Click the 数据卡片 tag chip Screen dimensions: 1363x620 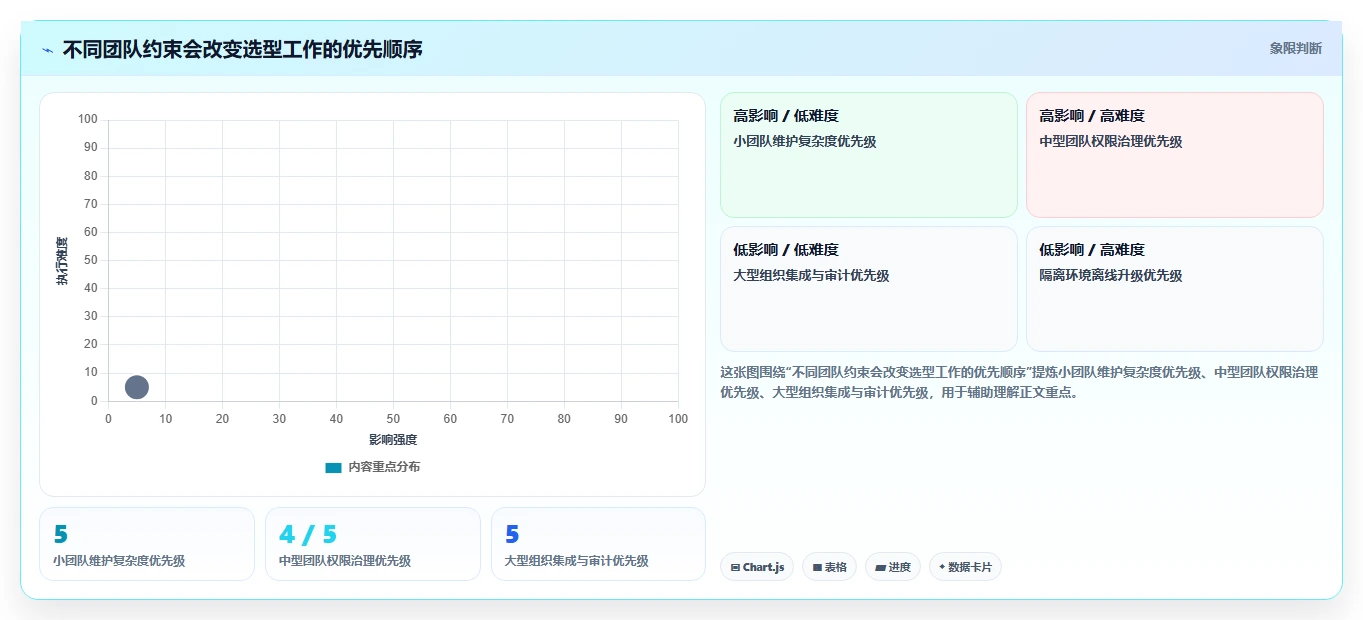(x=965, y=567)
